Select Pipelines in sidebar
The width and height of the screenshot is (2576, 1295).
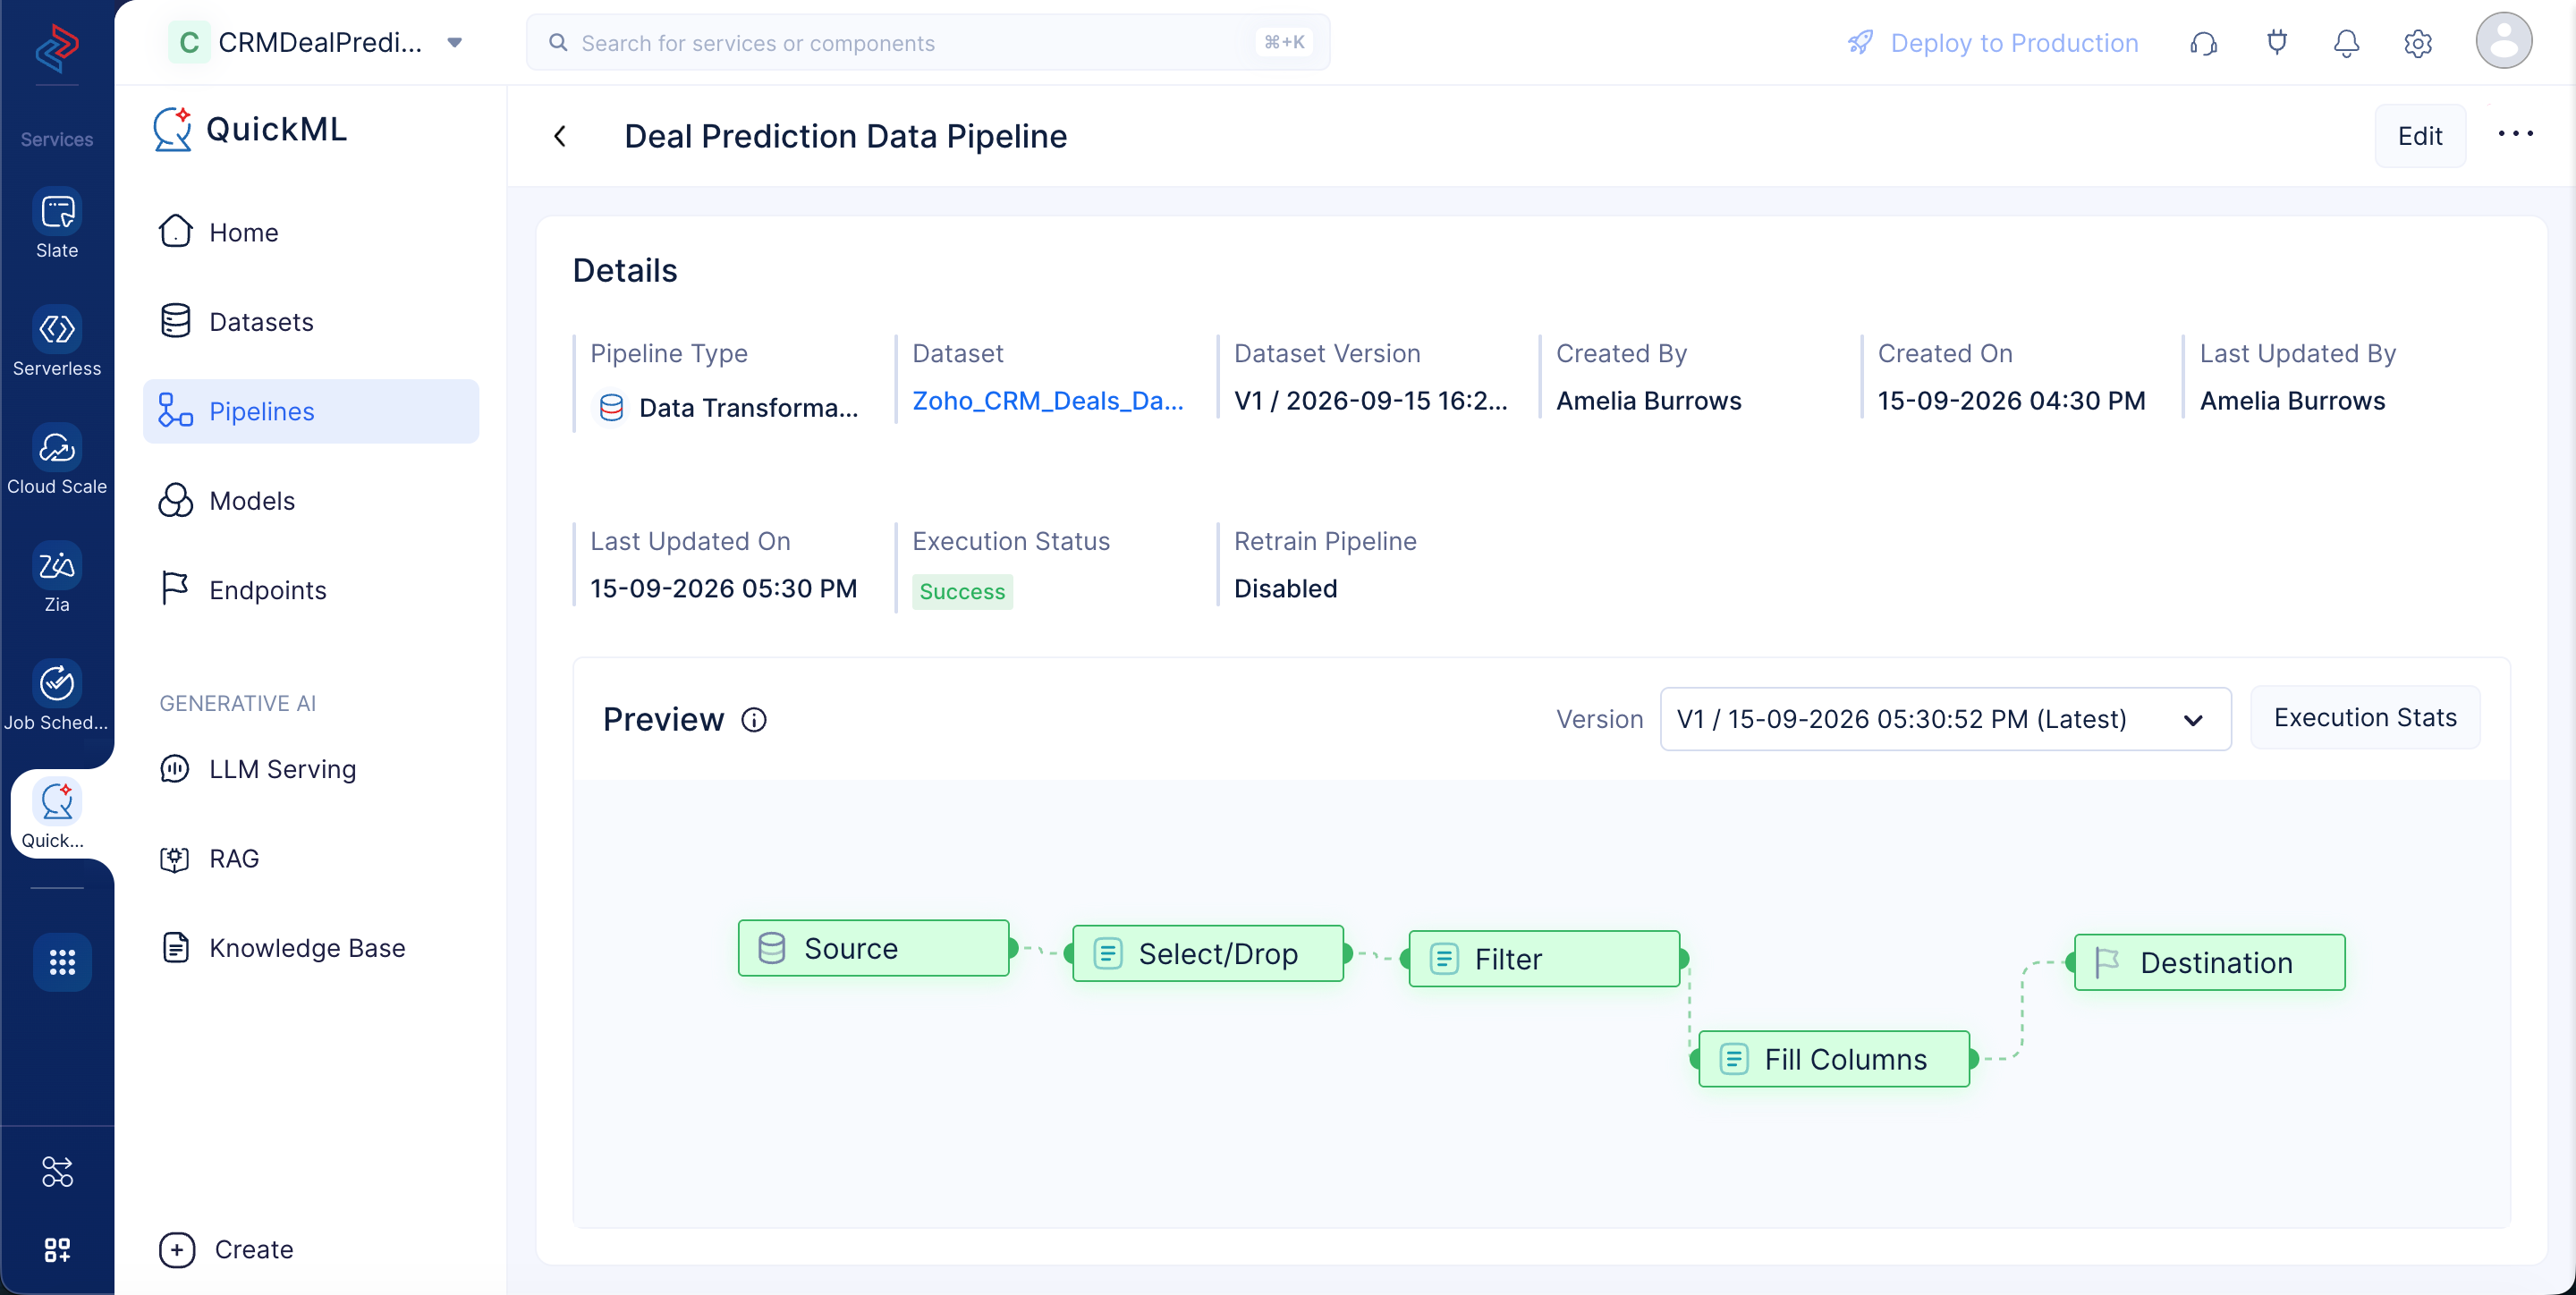[311, 411]
